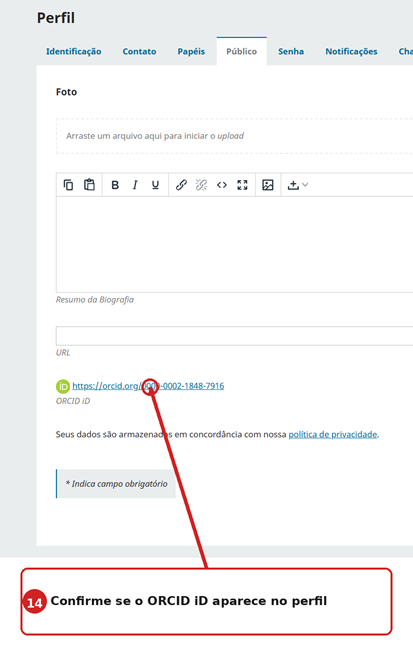Open the source code view icon
Screen dimensions: 413x645
point(222,185)
